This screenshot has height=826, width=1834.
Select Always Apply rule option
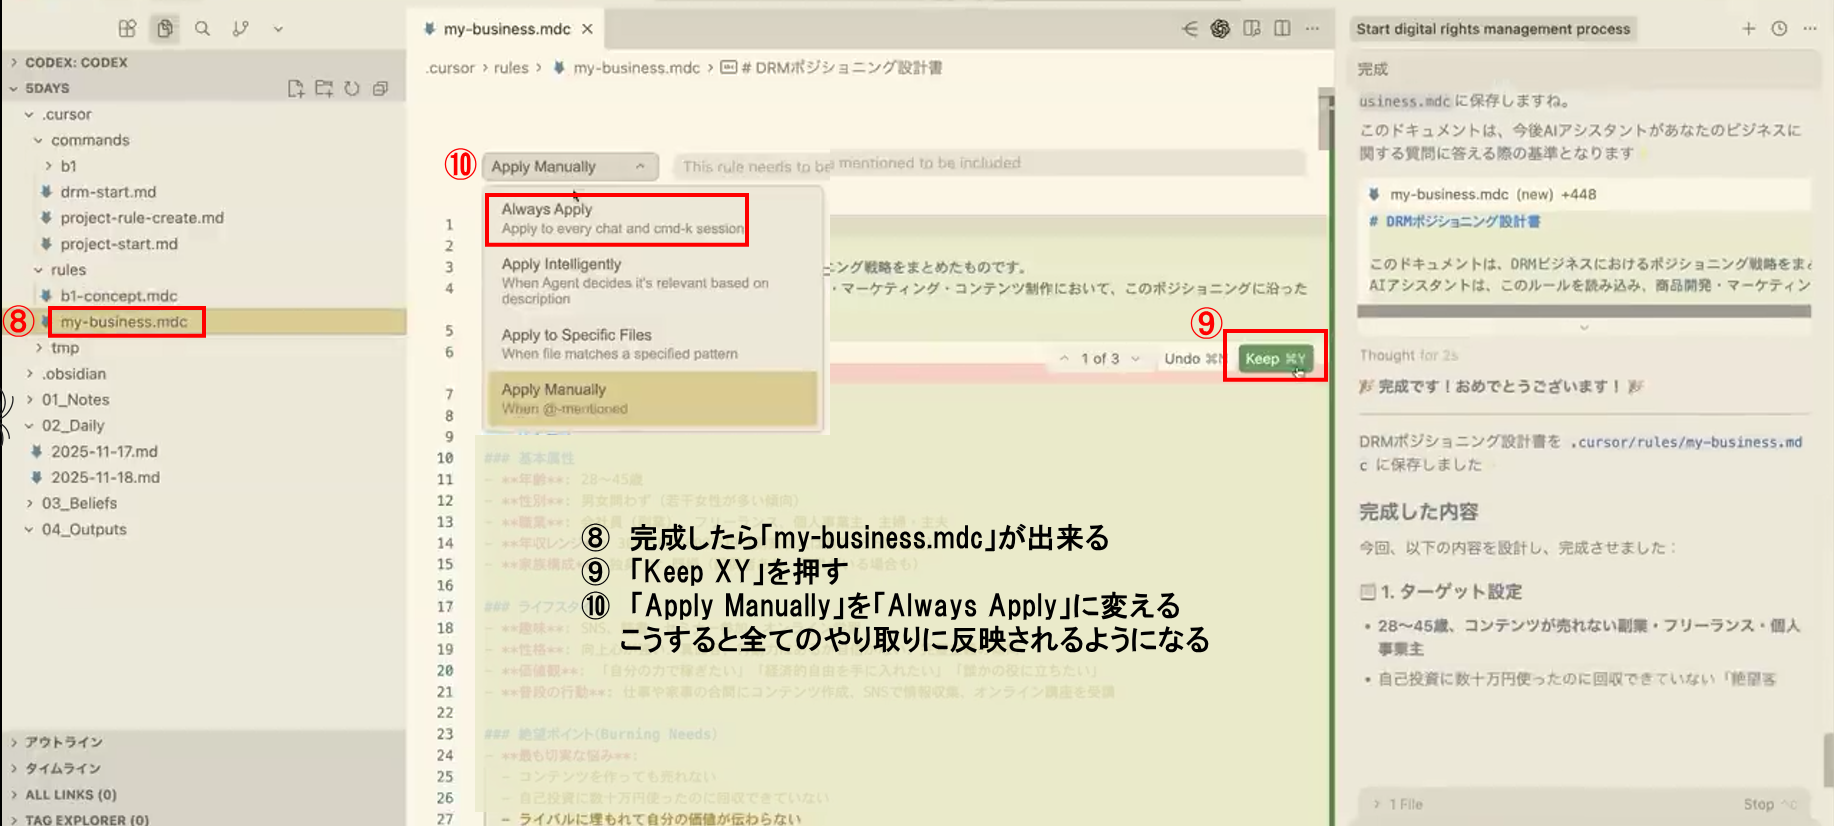tap(620, 218)
